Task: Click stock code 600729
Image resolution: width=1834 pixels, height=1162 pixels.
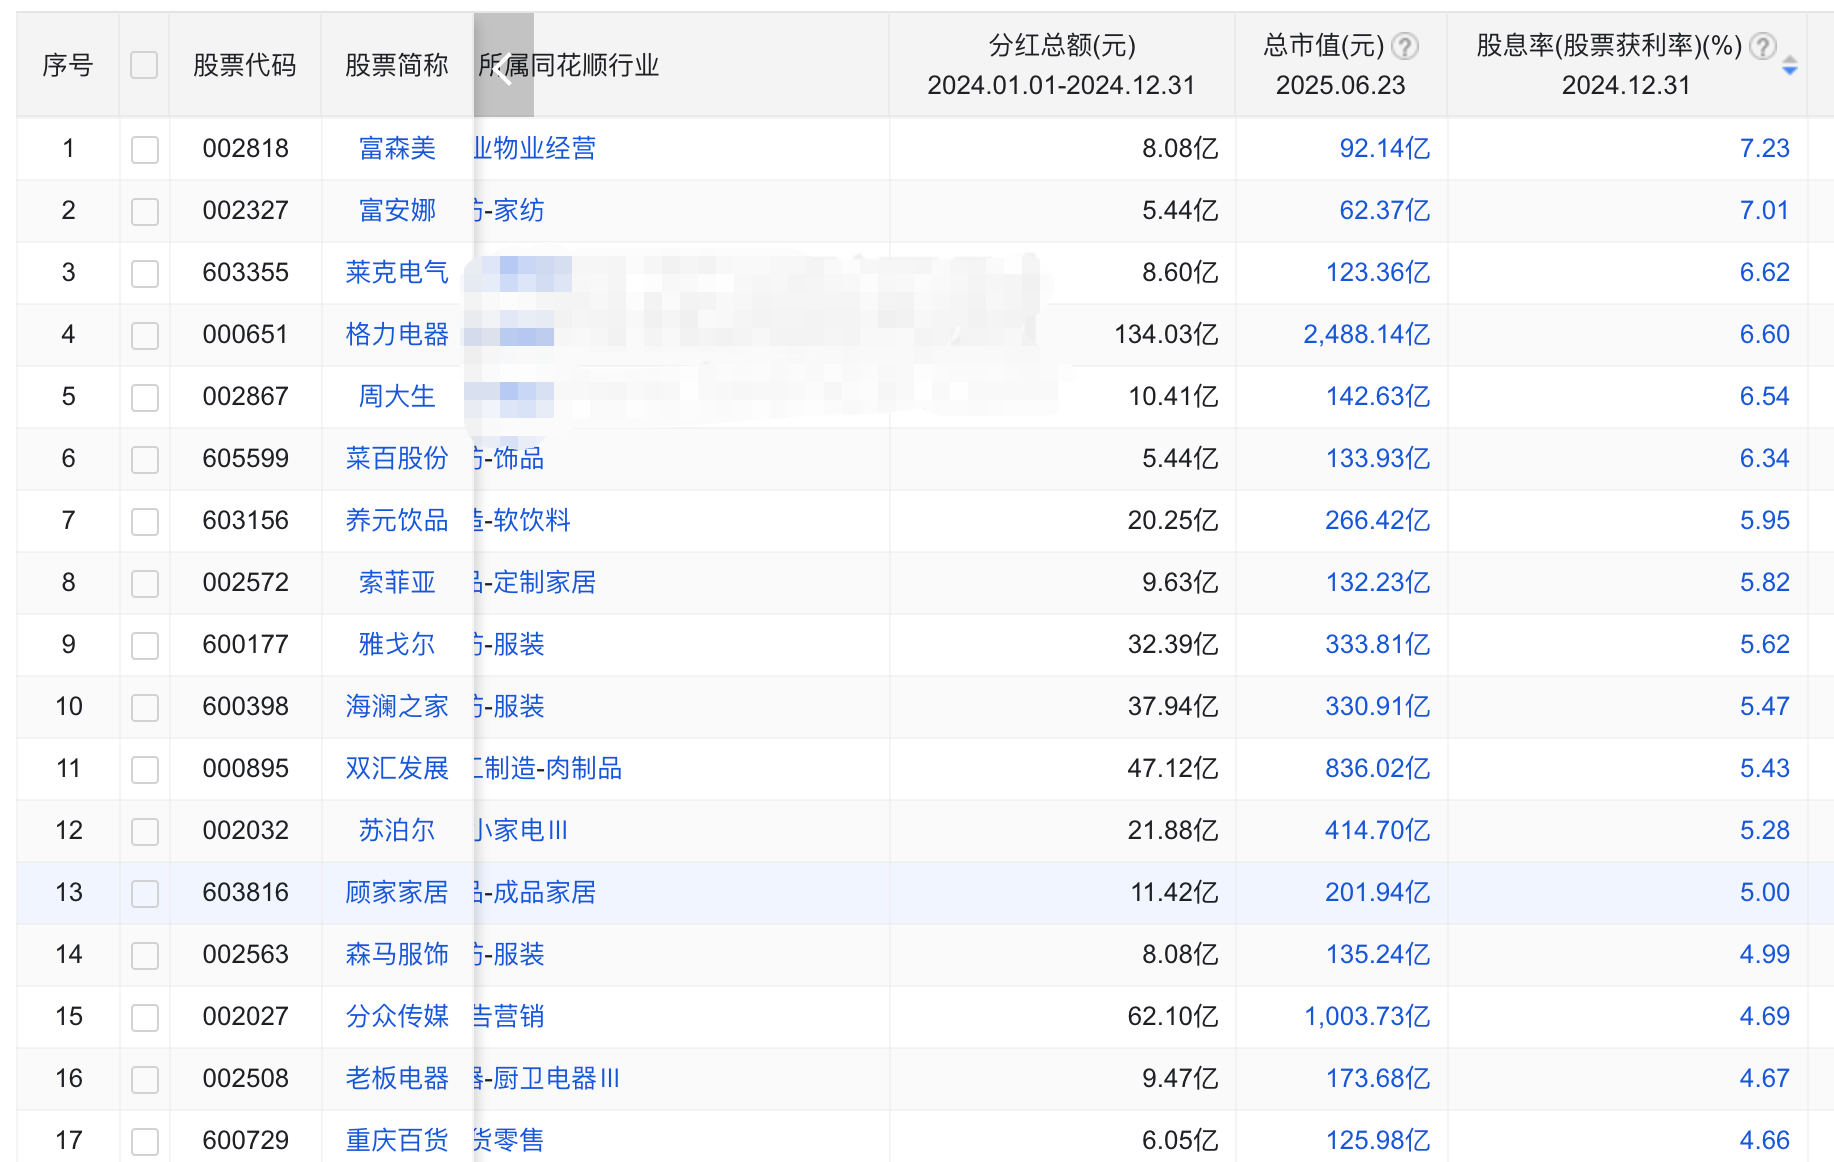Action: pyautogui.click(x=245, y=1140)
